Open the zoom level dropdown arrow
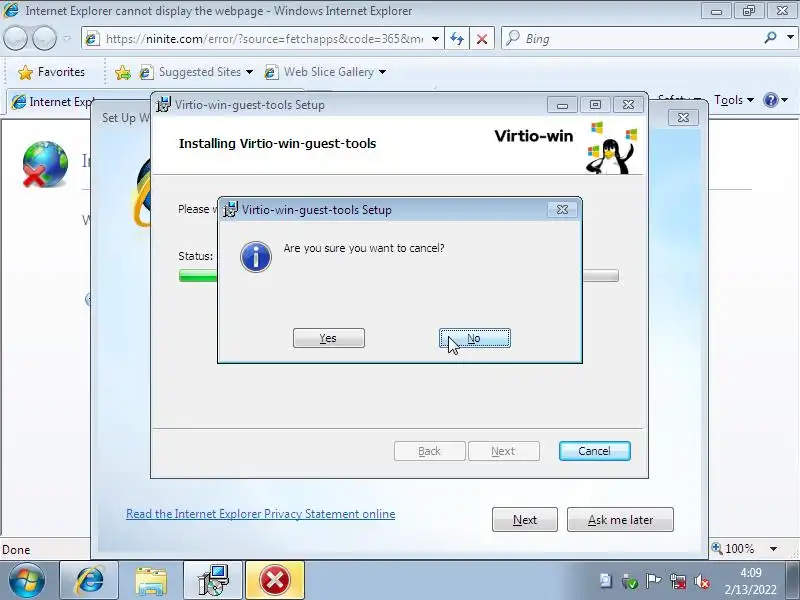Image resolution: width=800 pixels, height=600 pixels. 773,549
